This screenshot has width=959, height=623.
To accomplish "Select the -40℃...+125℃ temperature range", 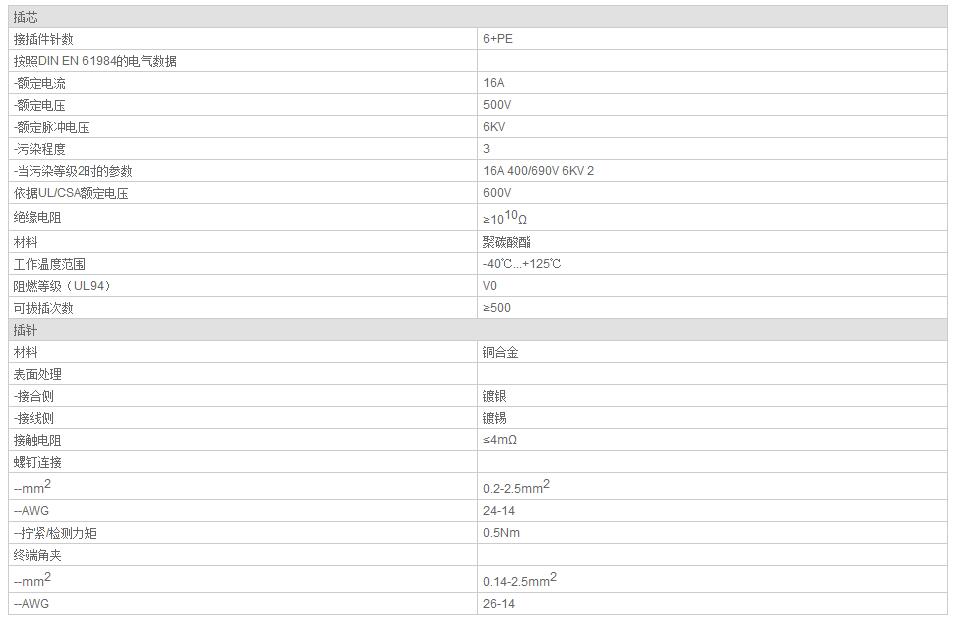I will tap(522, 264).
